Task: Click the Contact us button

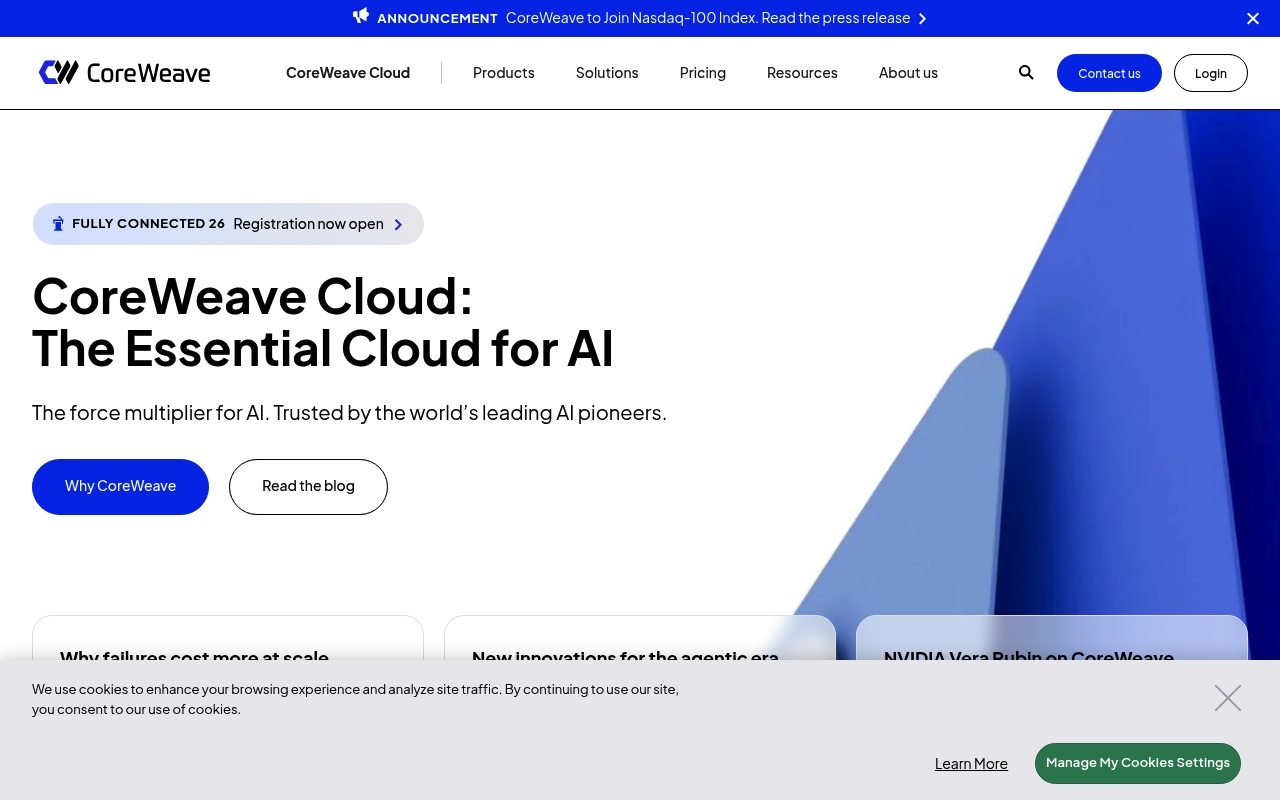Action: pyautogui.click(x=1109, y=73)
